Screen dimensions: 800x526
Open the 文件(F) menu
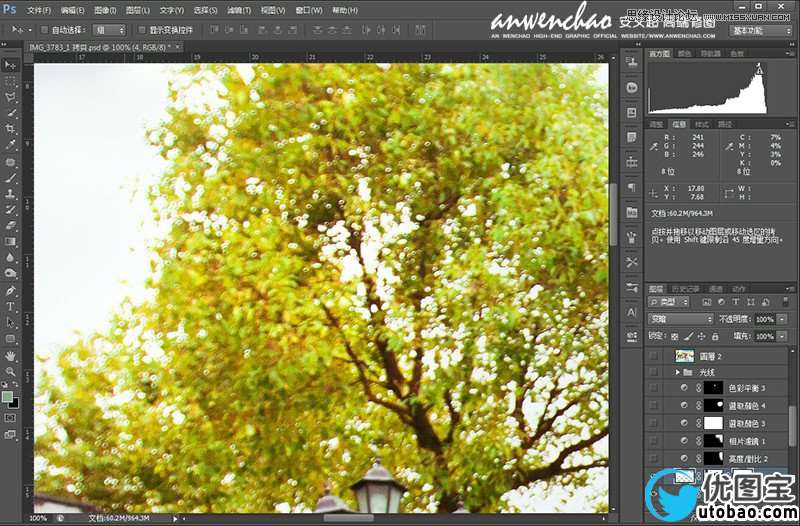point(39,10)
